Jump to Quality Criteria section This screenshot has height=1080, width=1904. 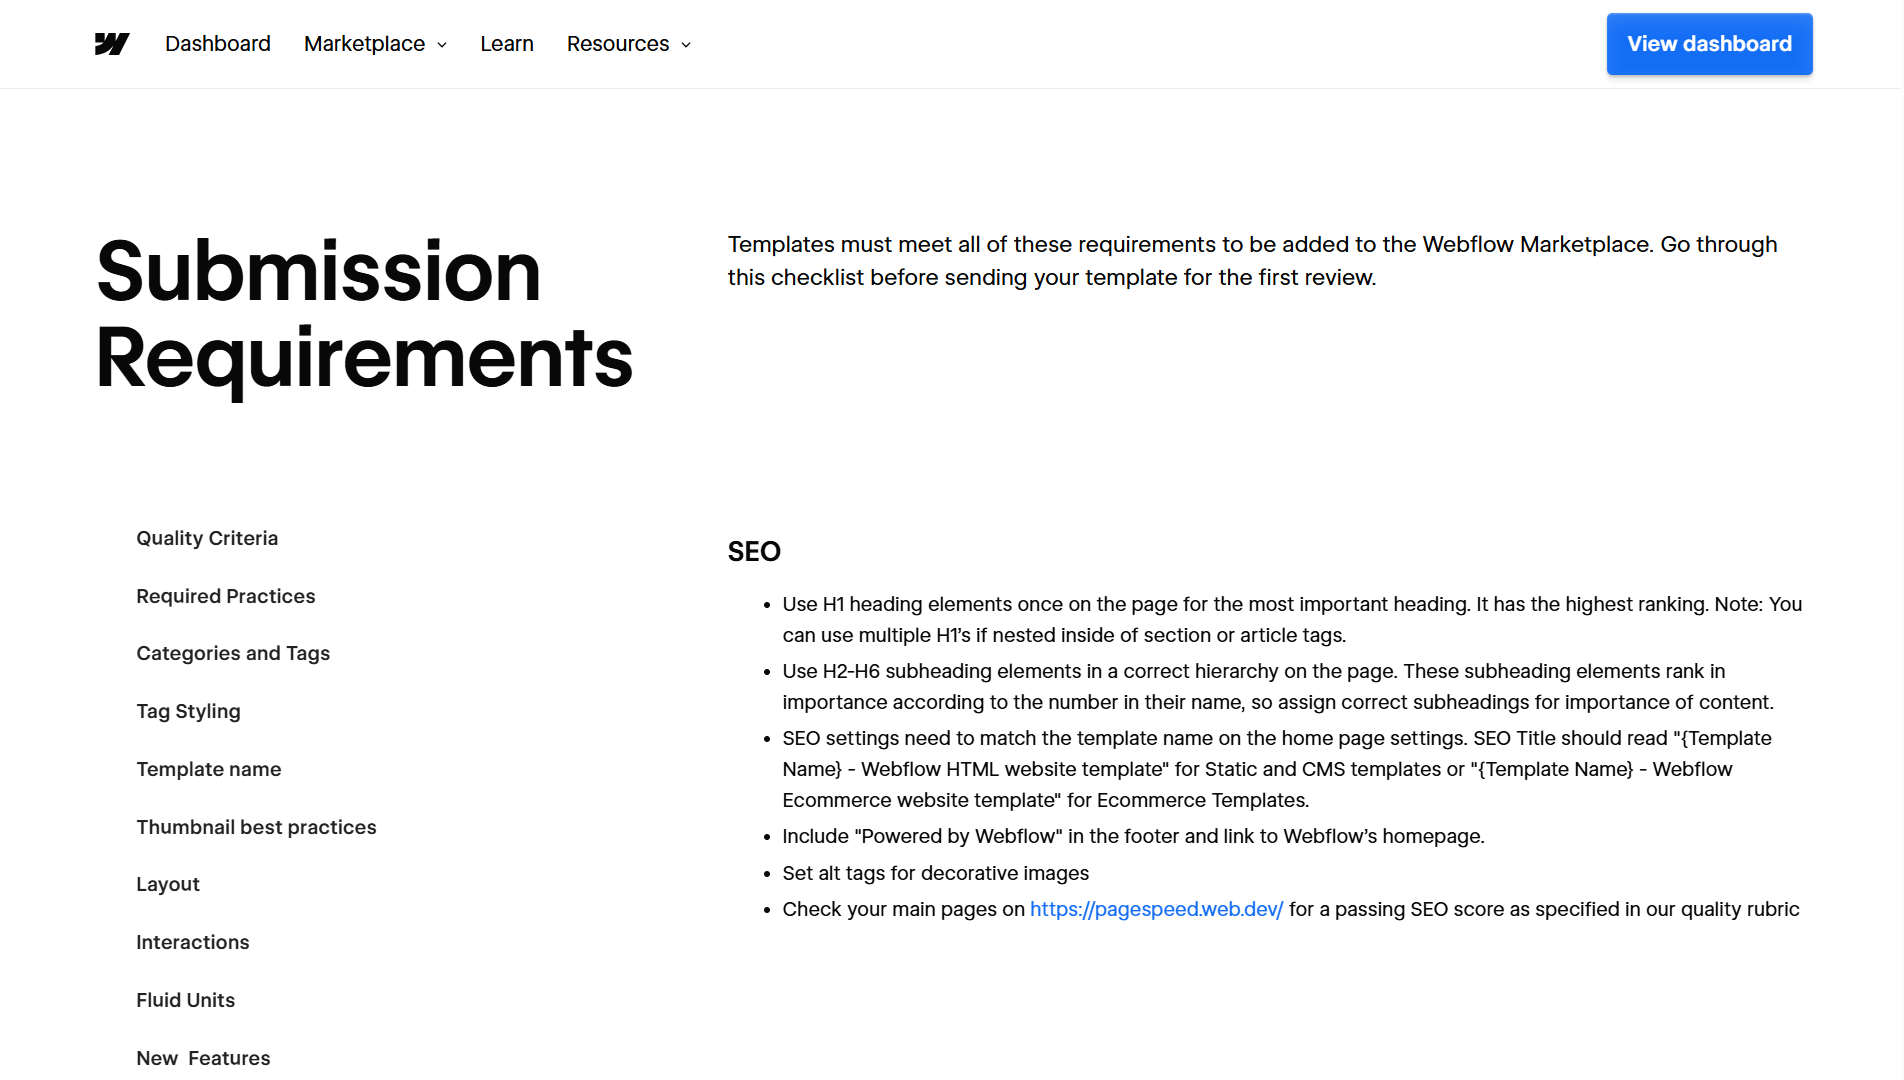pyautogui.click(x=207, y=538)
